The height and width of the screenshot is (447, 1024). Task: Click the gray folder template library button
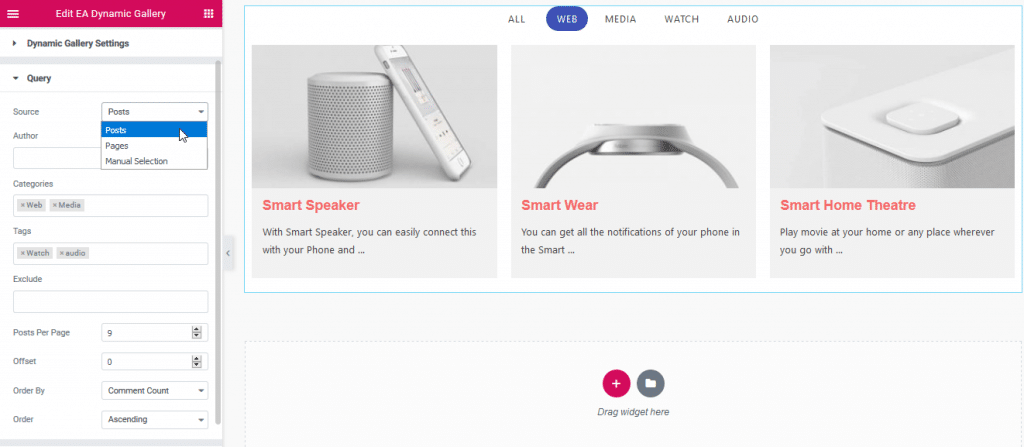(650, 383)
